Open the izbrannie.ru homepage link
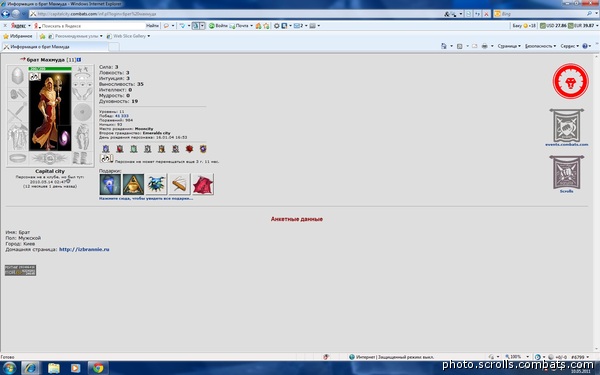Viewport: 600px width, 375px height. pyautogui.click(x=84, y=249)
